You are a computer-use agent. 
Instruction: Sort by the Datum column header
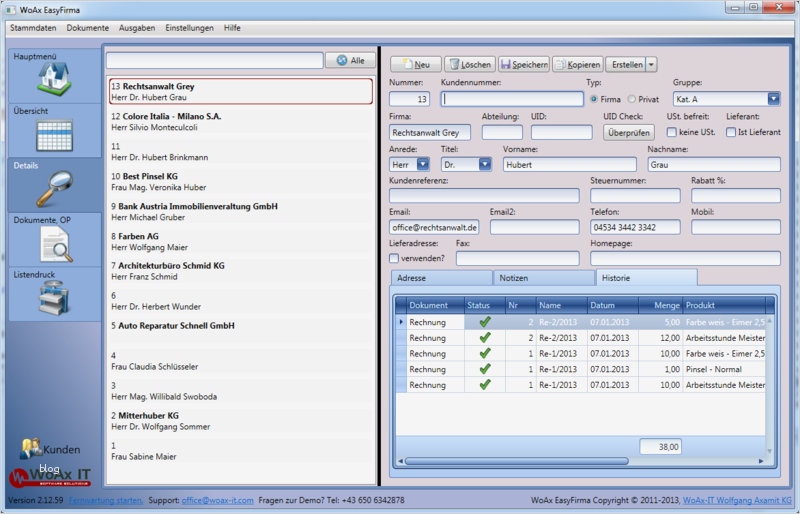pyautogui.click(x=613, y=305)
